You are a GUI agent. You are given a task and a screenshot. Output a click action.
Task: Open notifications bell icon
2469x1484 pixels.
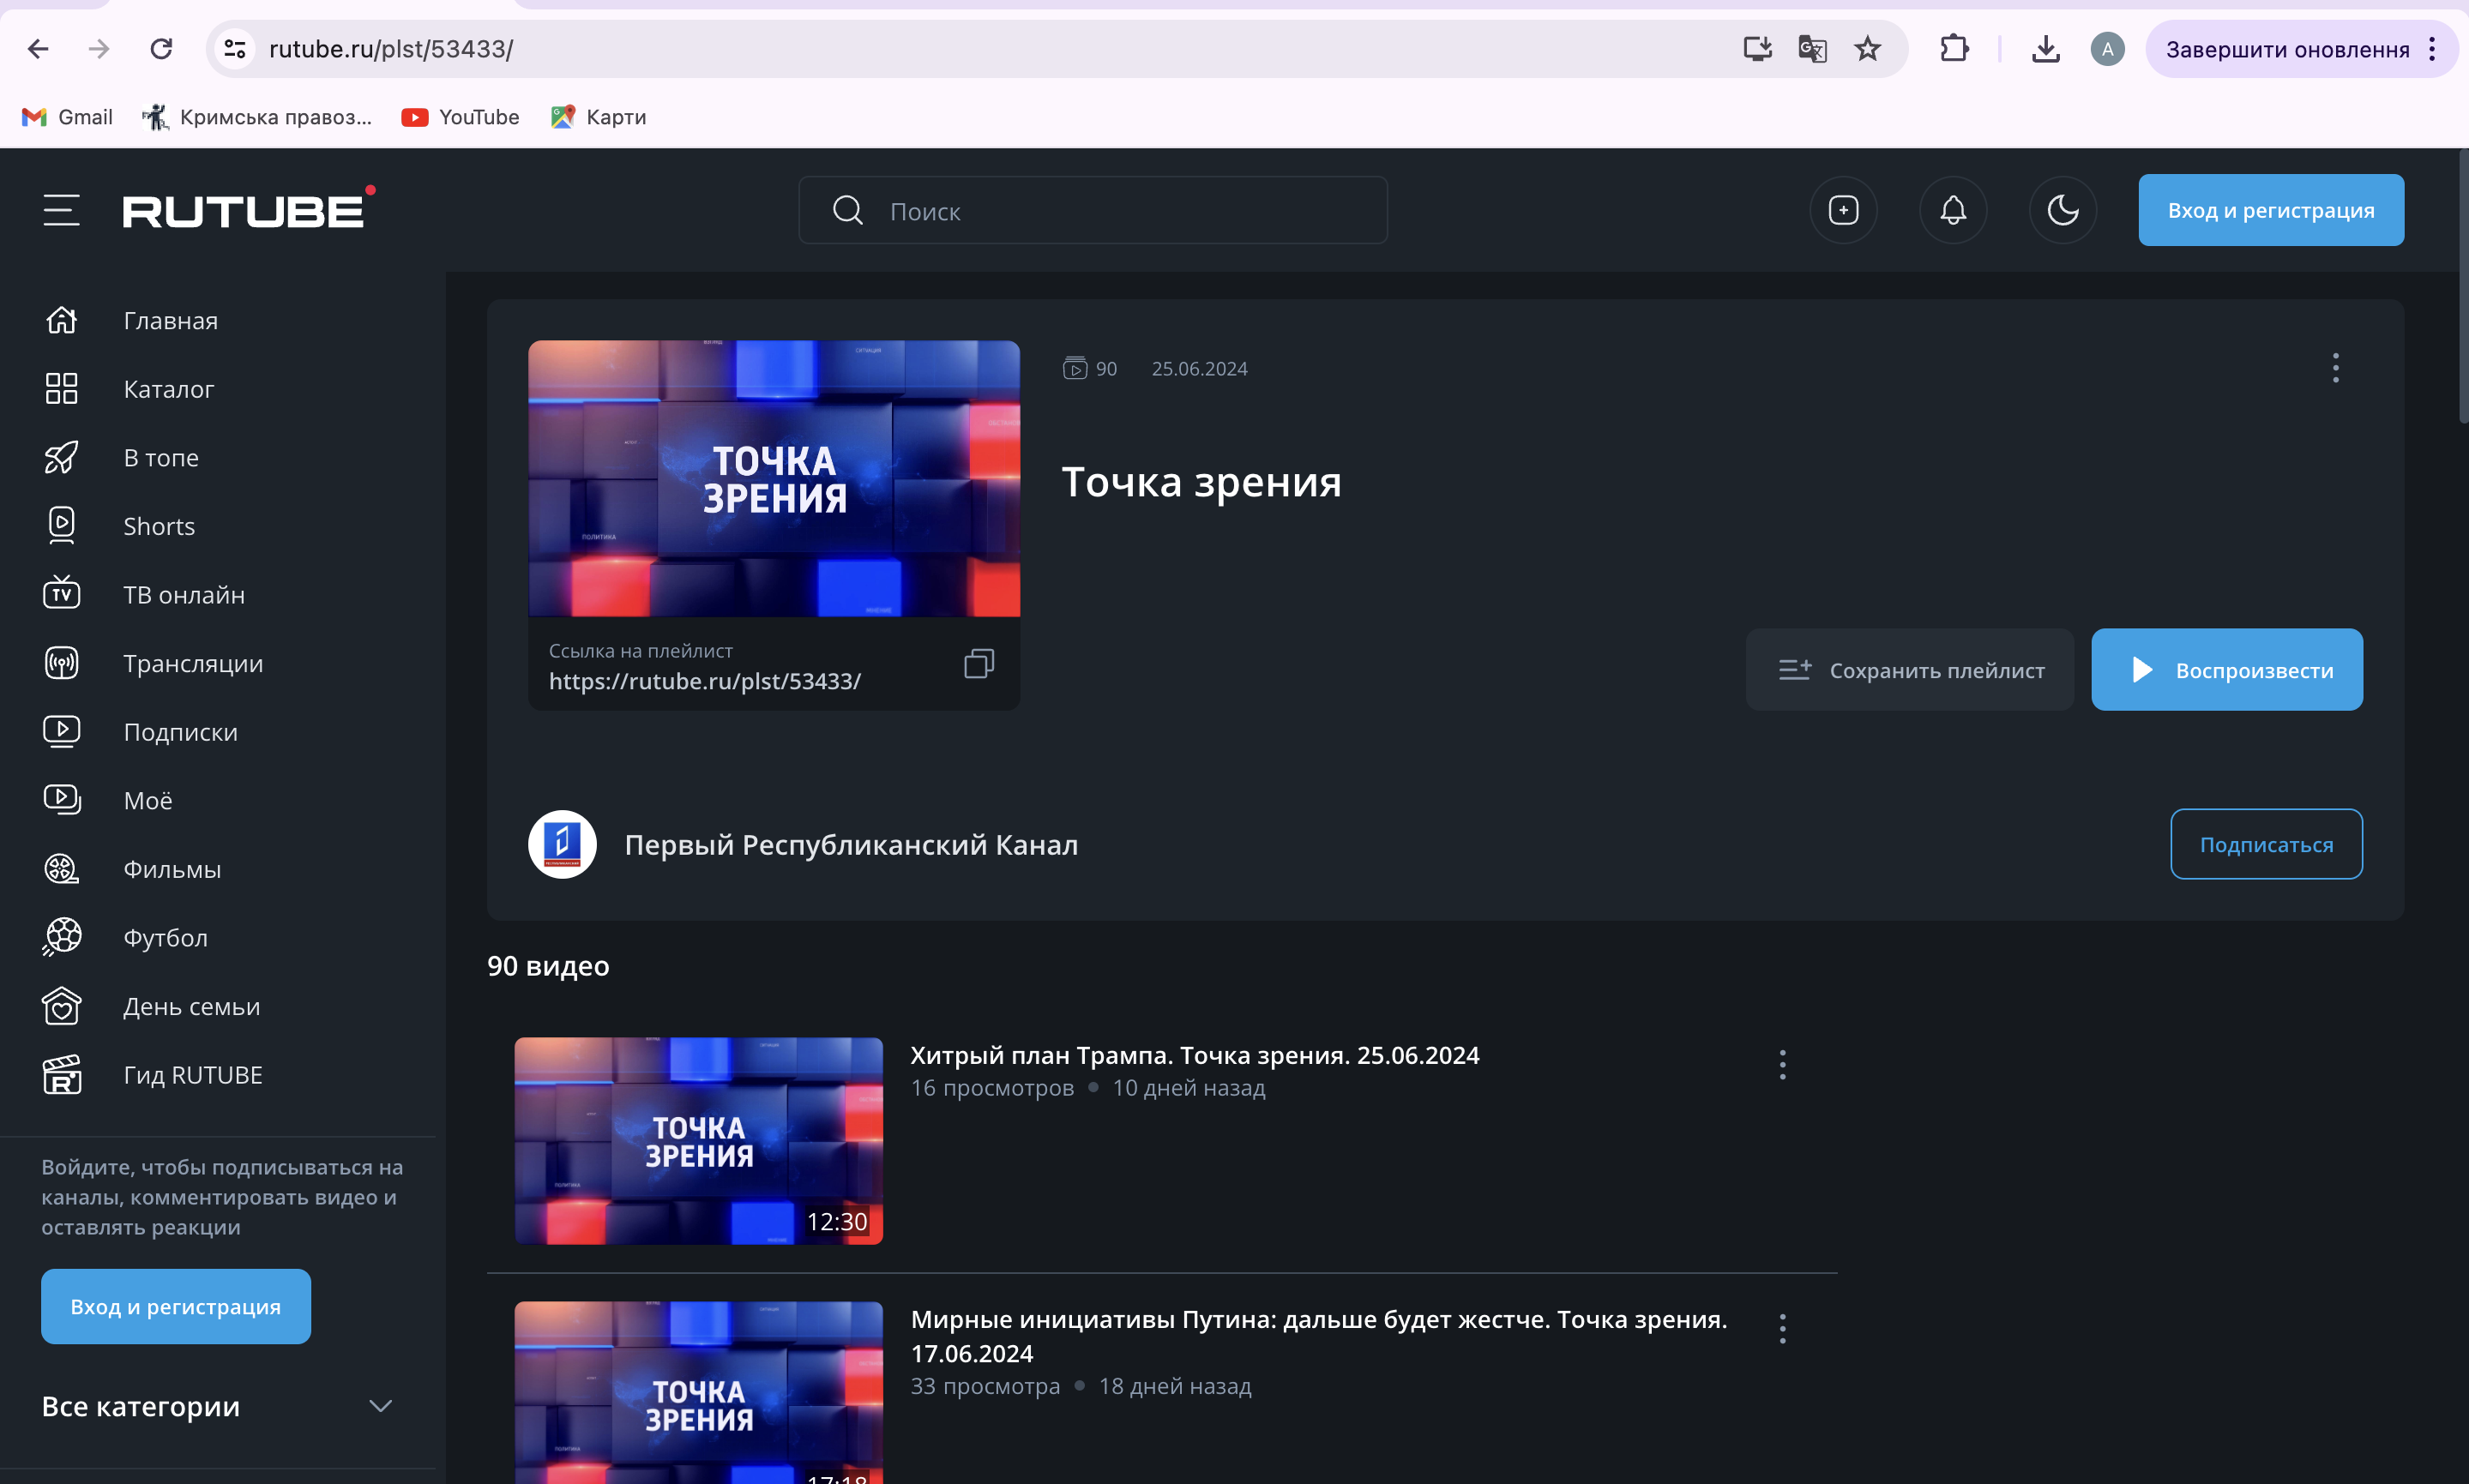click(1952, 210)
